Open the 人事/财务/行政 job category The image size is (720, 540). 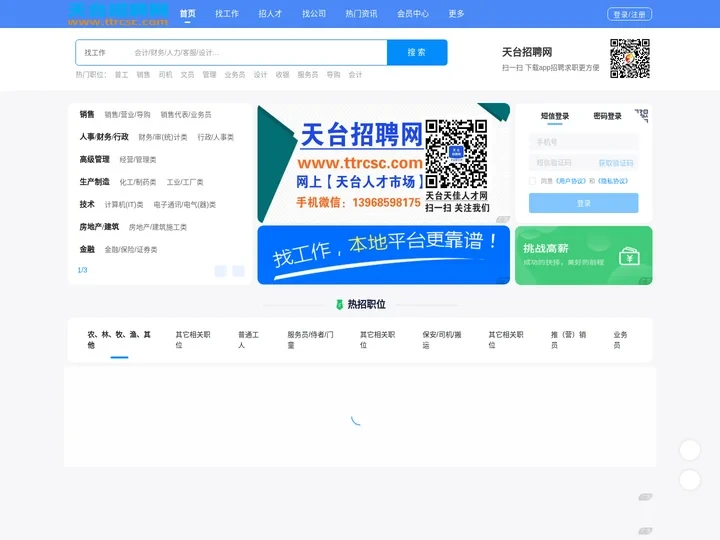click(x=104, y=137)
